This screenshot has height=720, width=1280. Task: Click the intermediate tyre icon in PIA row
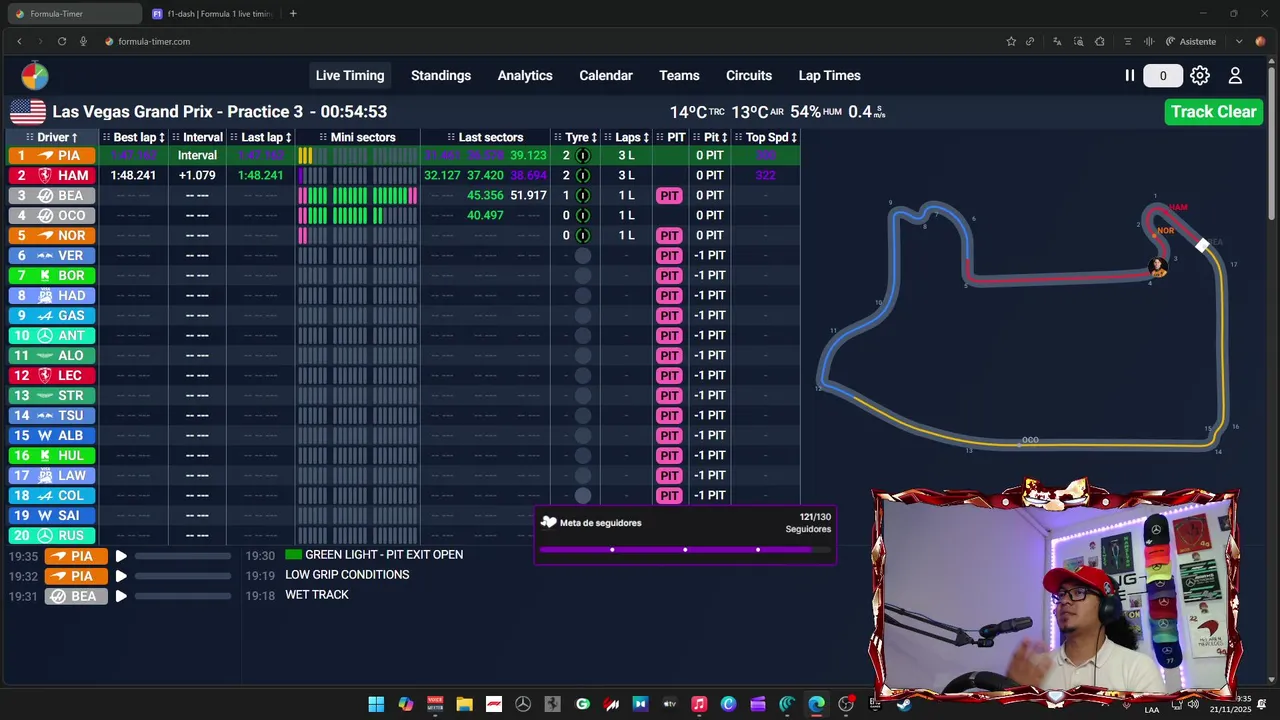(x=583, y=155)
